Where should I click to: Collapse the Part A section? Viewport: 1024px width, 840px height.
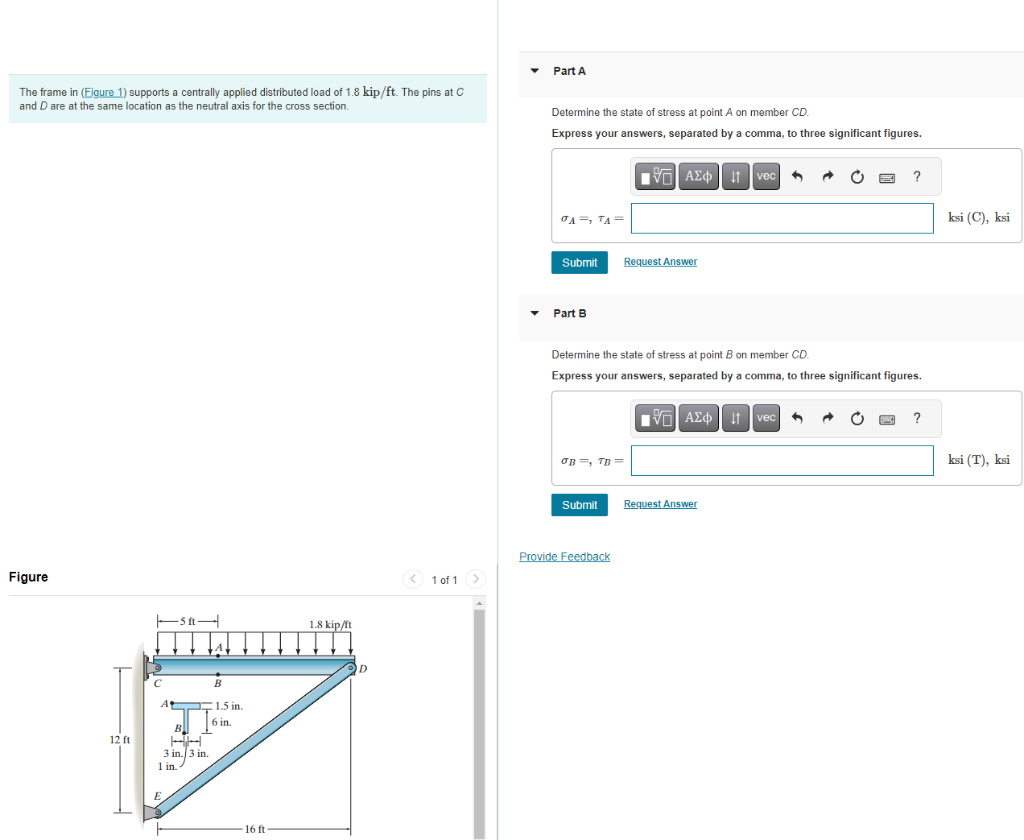point(535,71)
